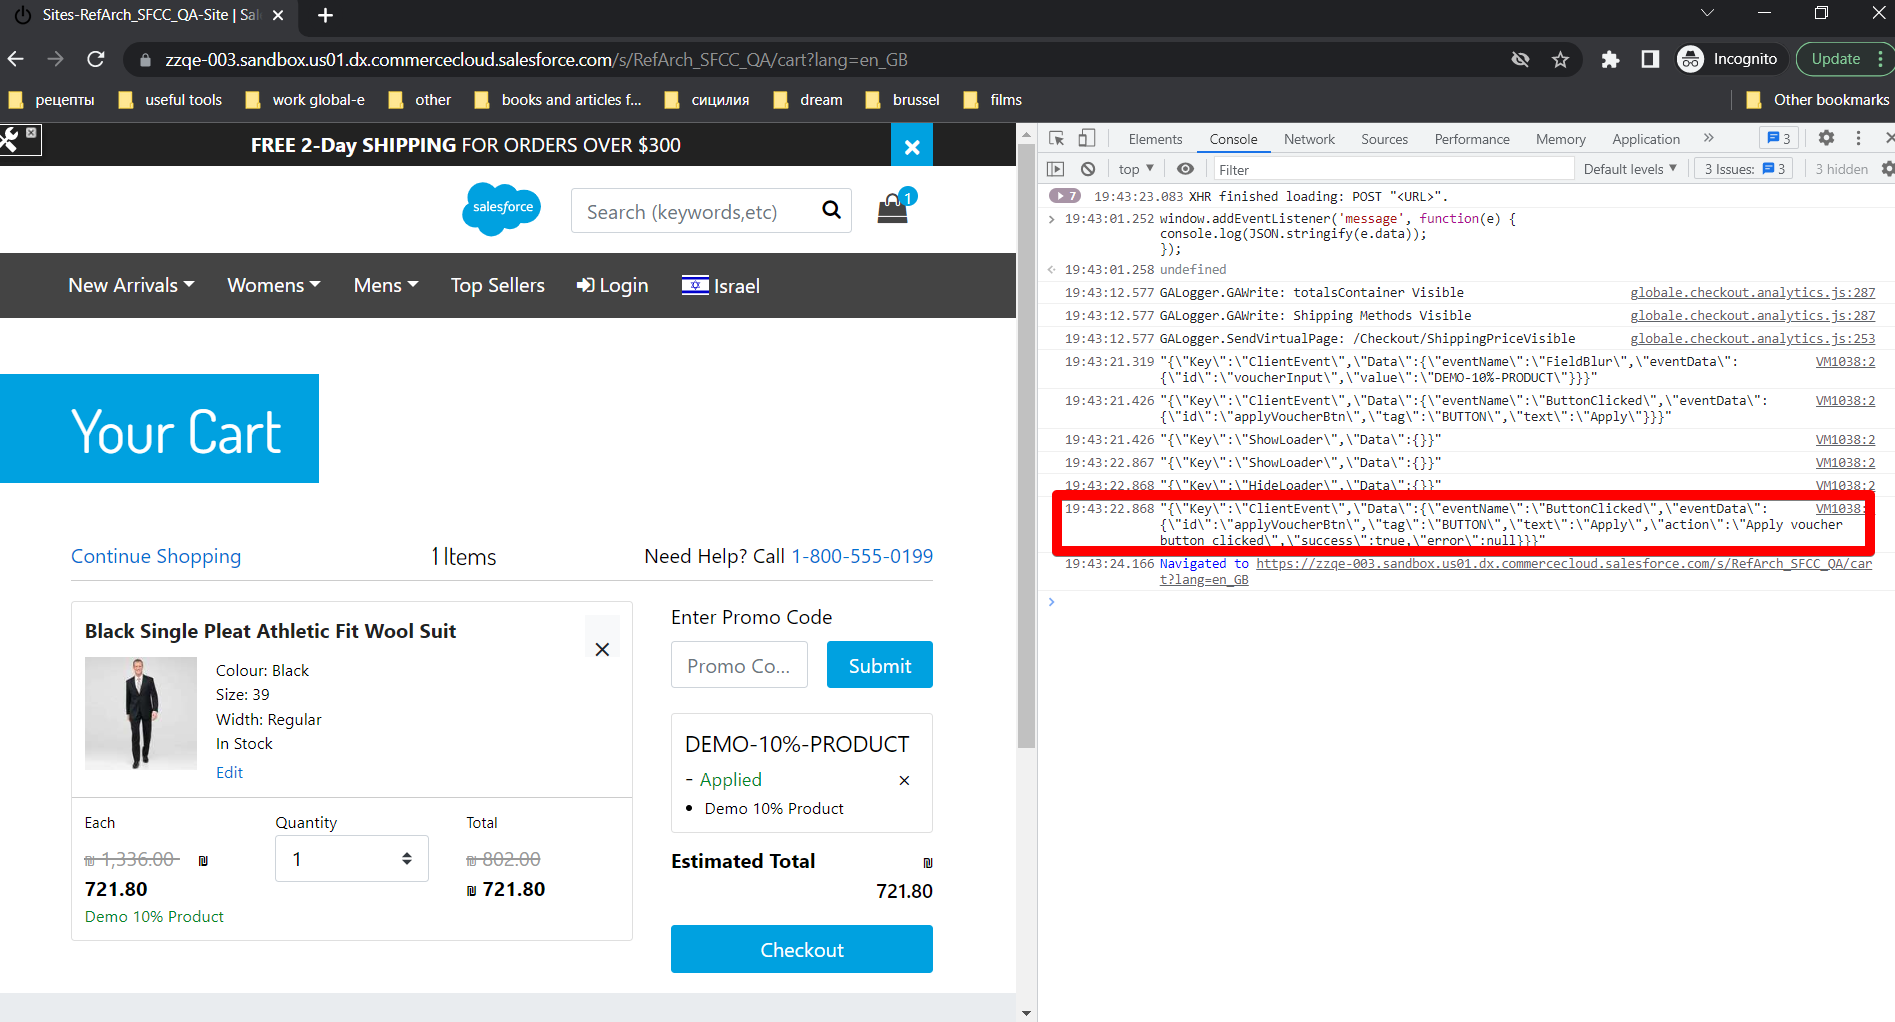Expand the Mens menu
The height and width of the screenshot is (1022, 1895).
tap(386, 285)
